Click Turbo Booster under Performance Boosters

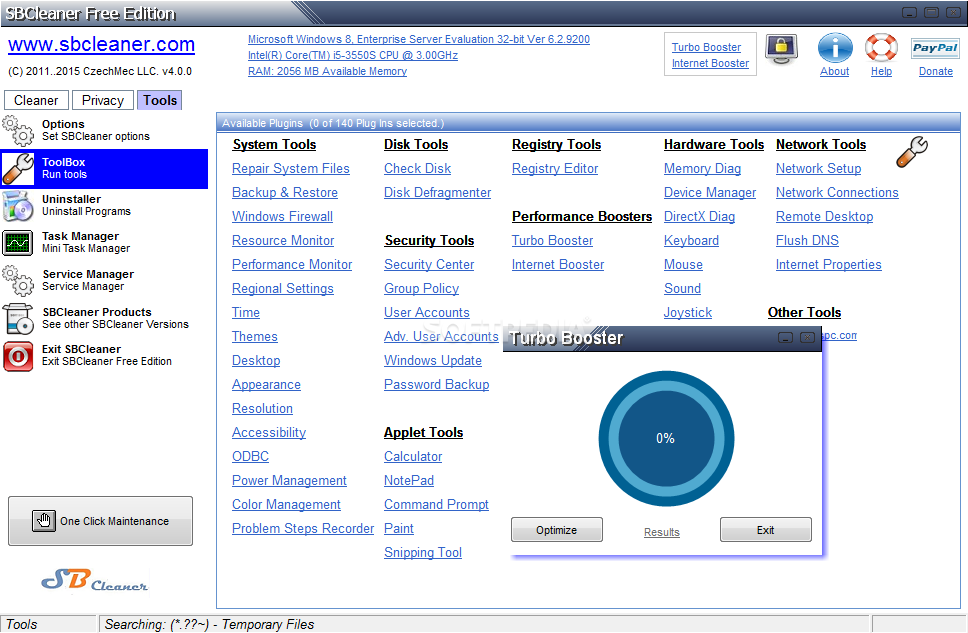click(553, 241)
